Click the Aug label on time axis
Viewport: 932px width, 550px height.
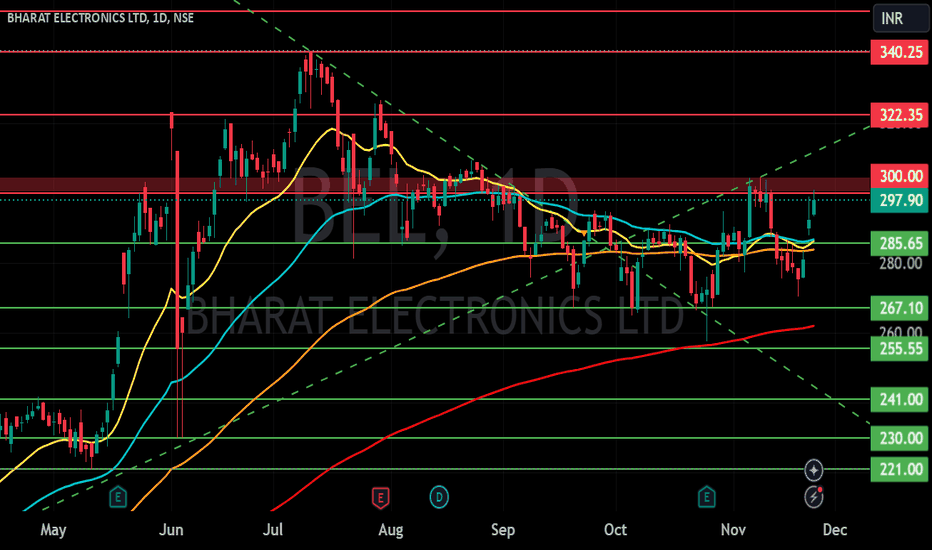click(x=391, y=530)
